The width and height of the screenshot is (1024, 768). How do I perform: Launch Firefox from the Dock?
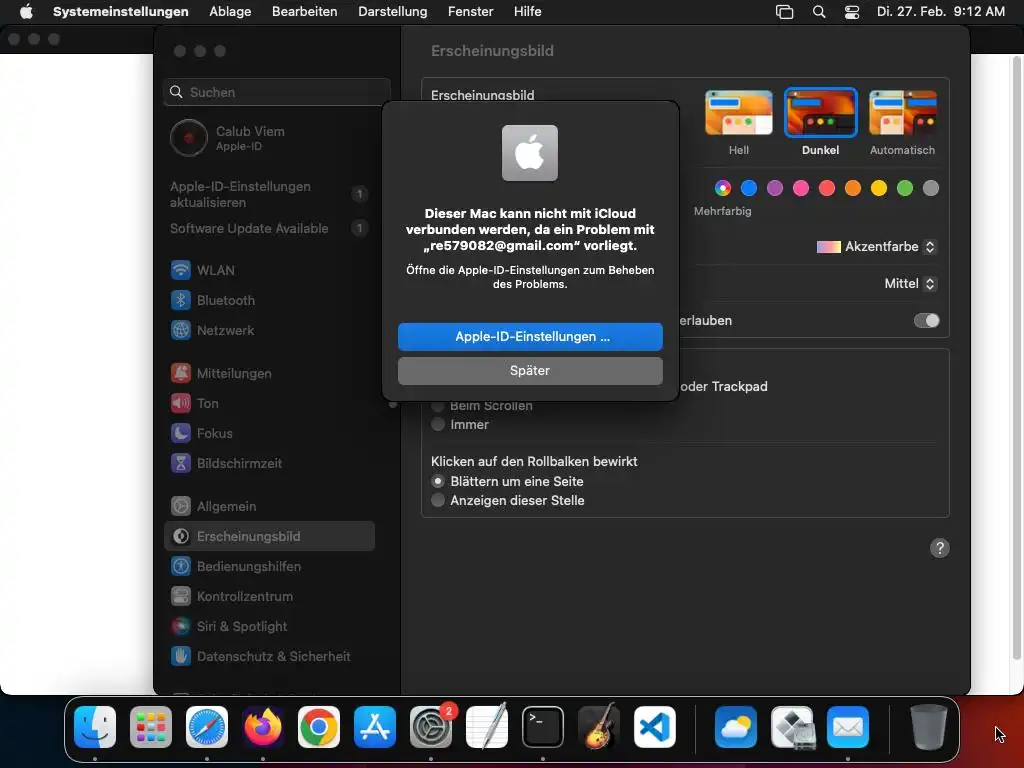tap(263, 727)
